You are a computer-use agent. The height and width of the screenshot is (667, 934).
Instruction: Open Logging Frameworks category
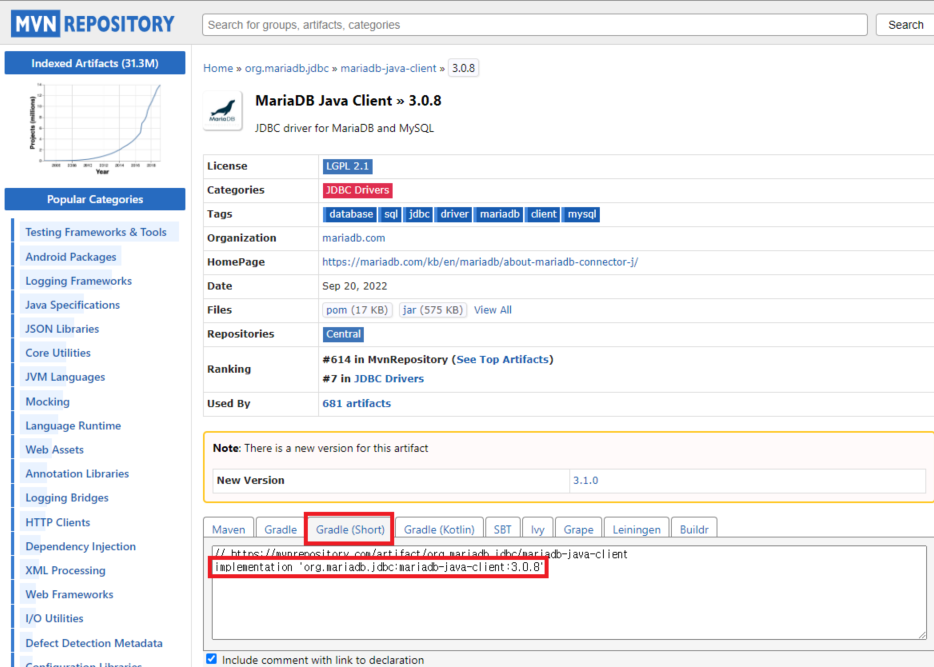[x=79, y=281]
